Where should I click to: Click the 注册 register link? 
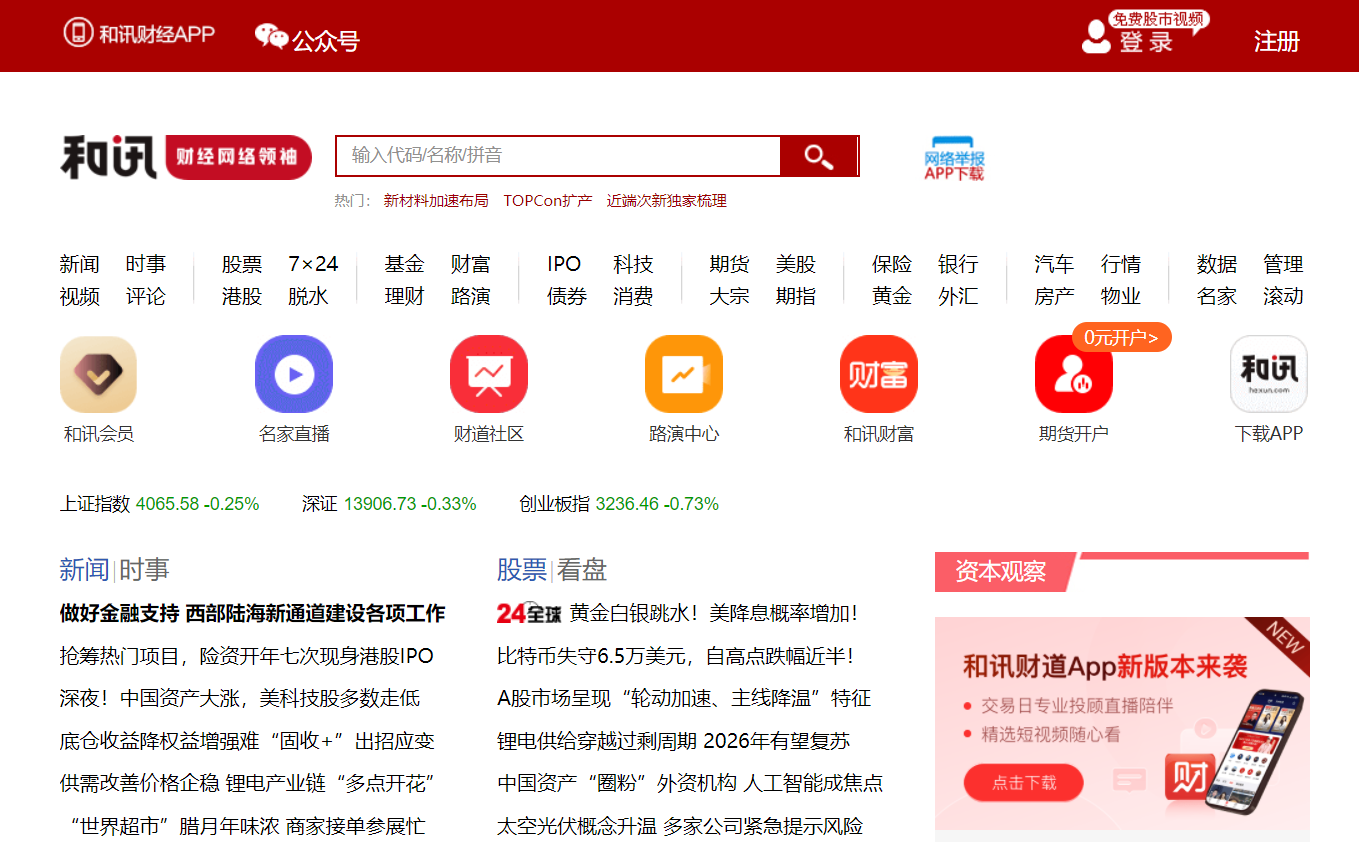pyautogui.click(x=1276, y=41)
